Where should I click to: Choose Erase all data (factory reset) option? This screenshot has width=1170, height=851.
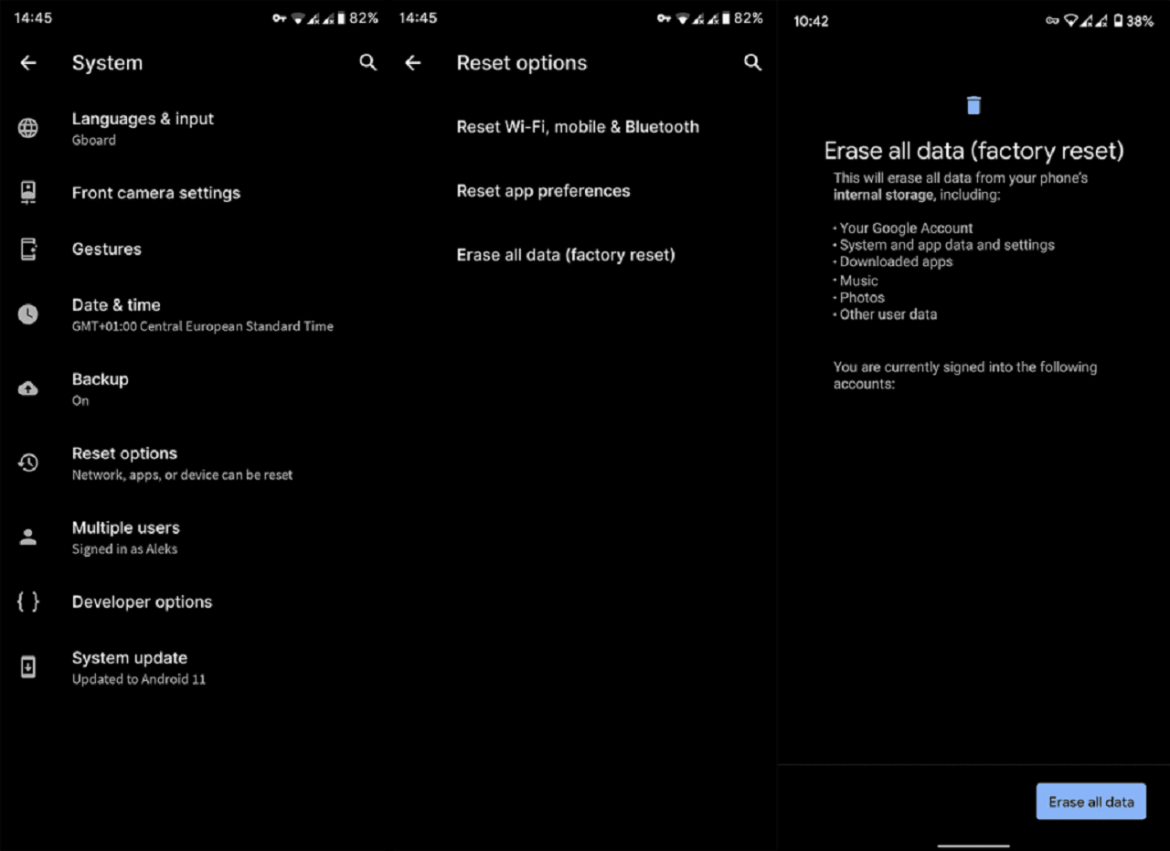click(565, 255)
